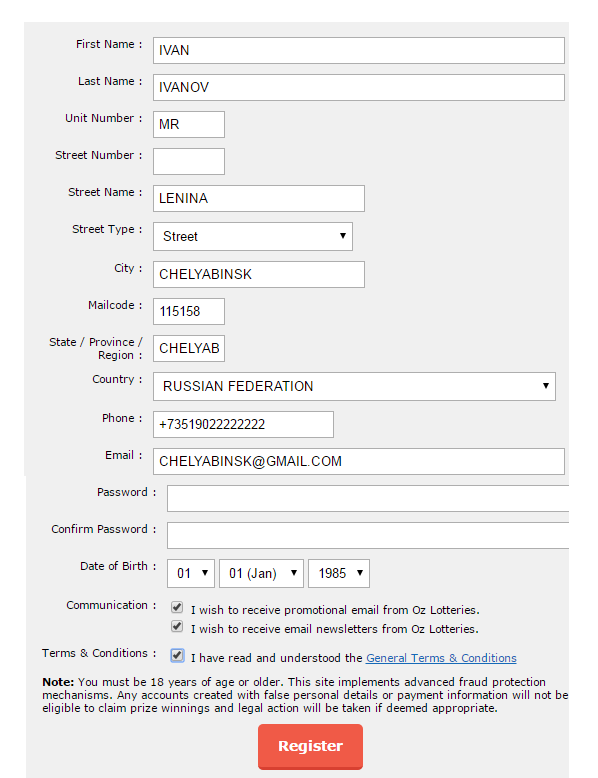Open the birth month dropdown

[x=261, y=574]
